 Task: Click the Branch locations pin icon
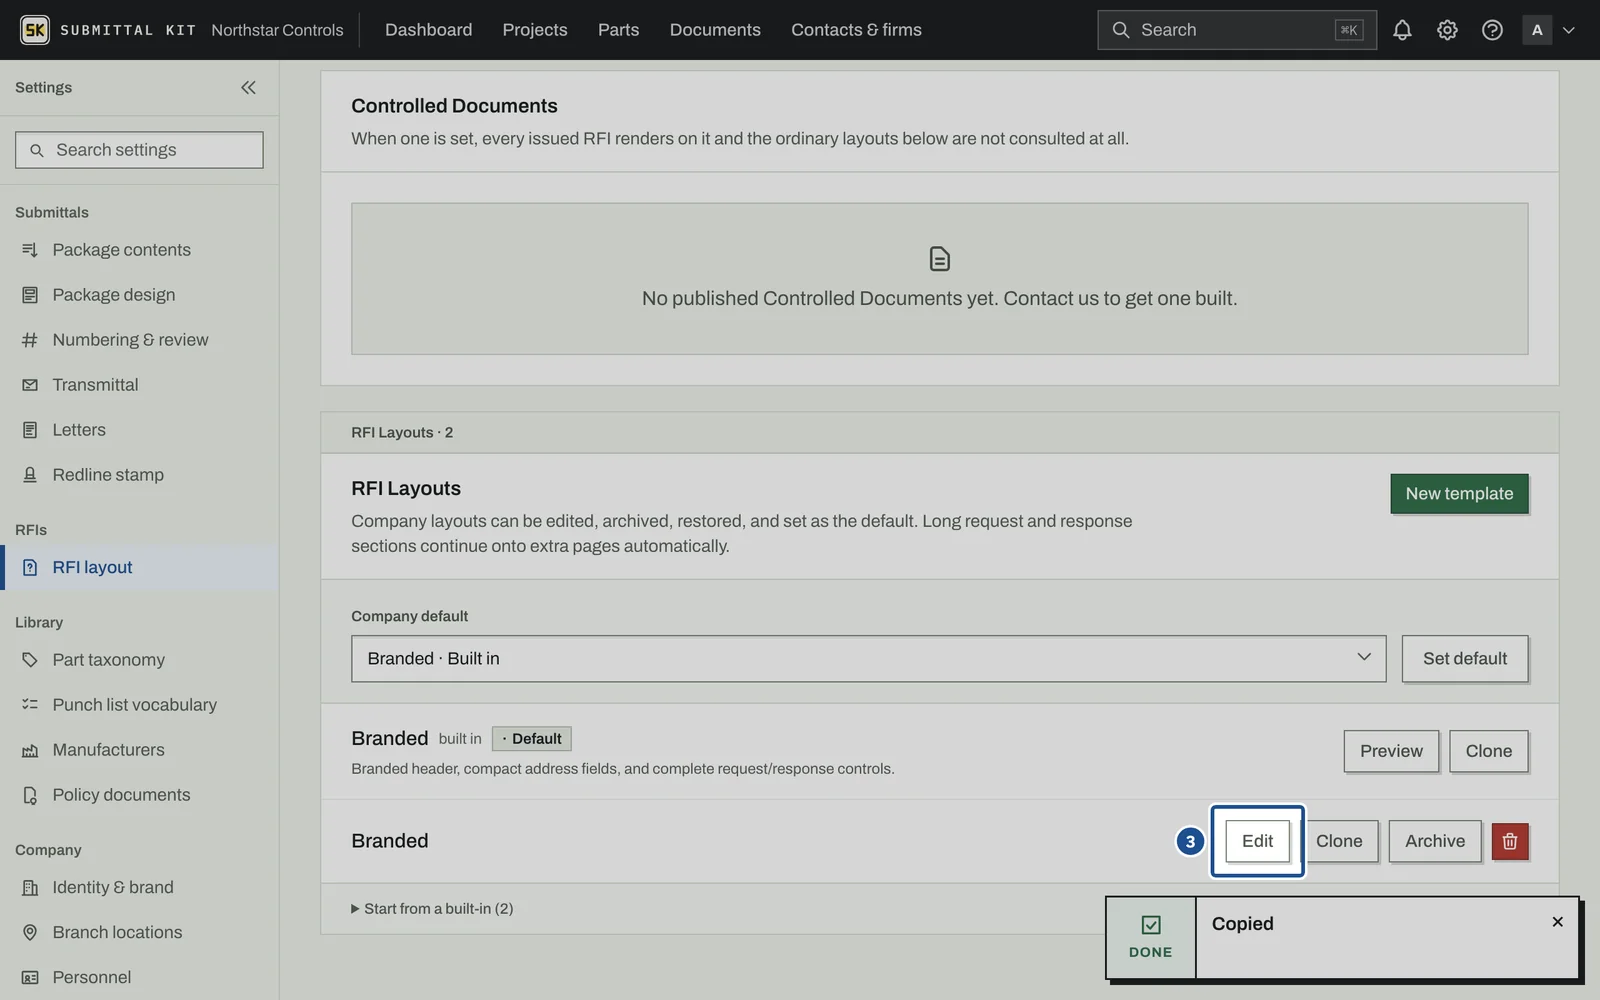[30, 932]
